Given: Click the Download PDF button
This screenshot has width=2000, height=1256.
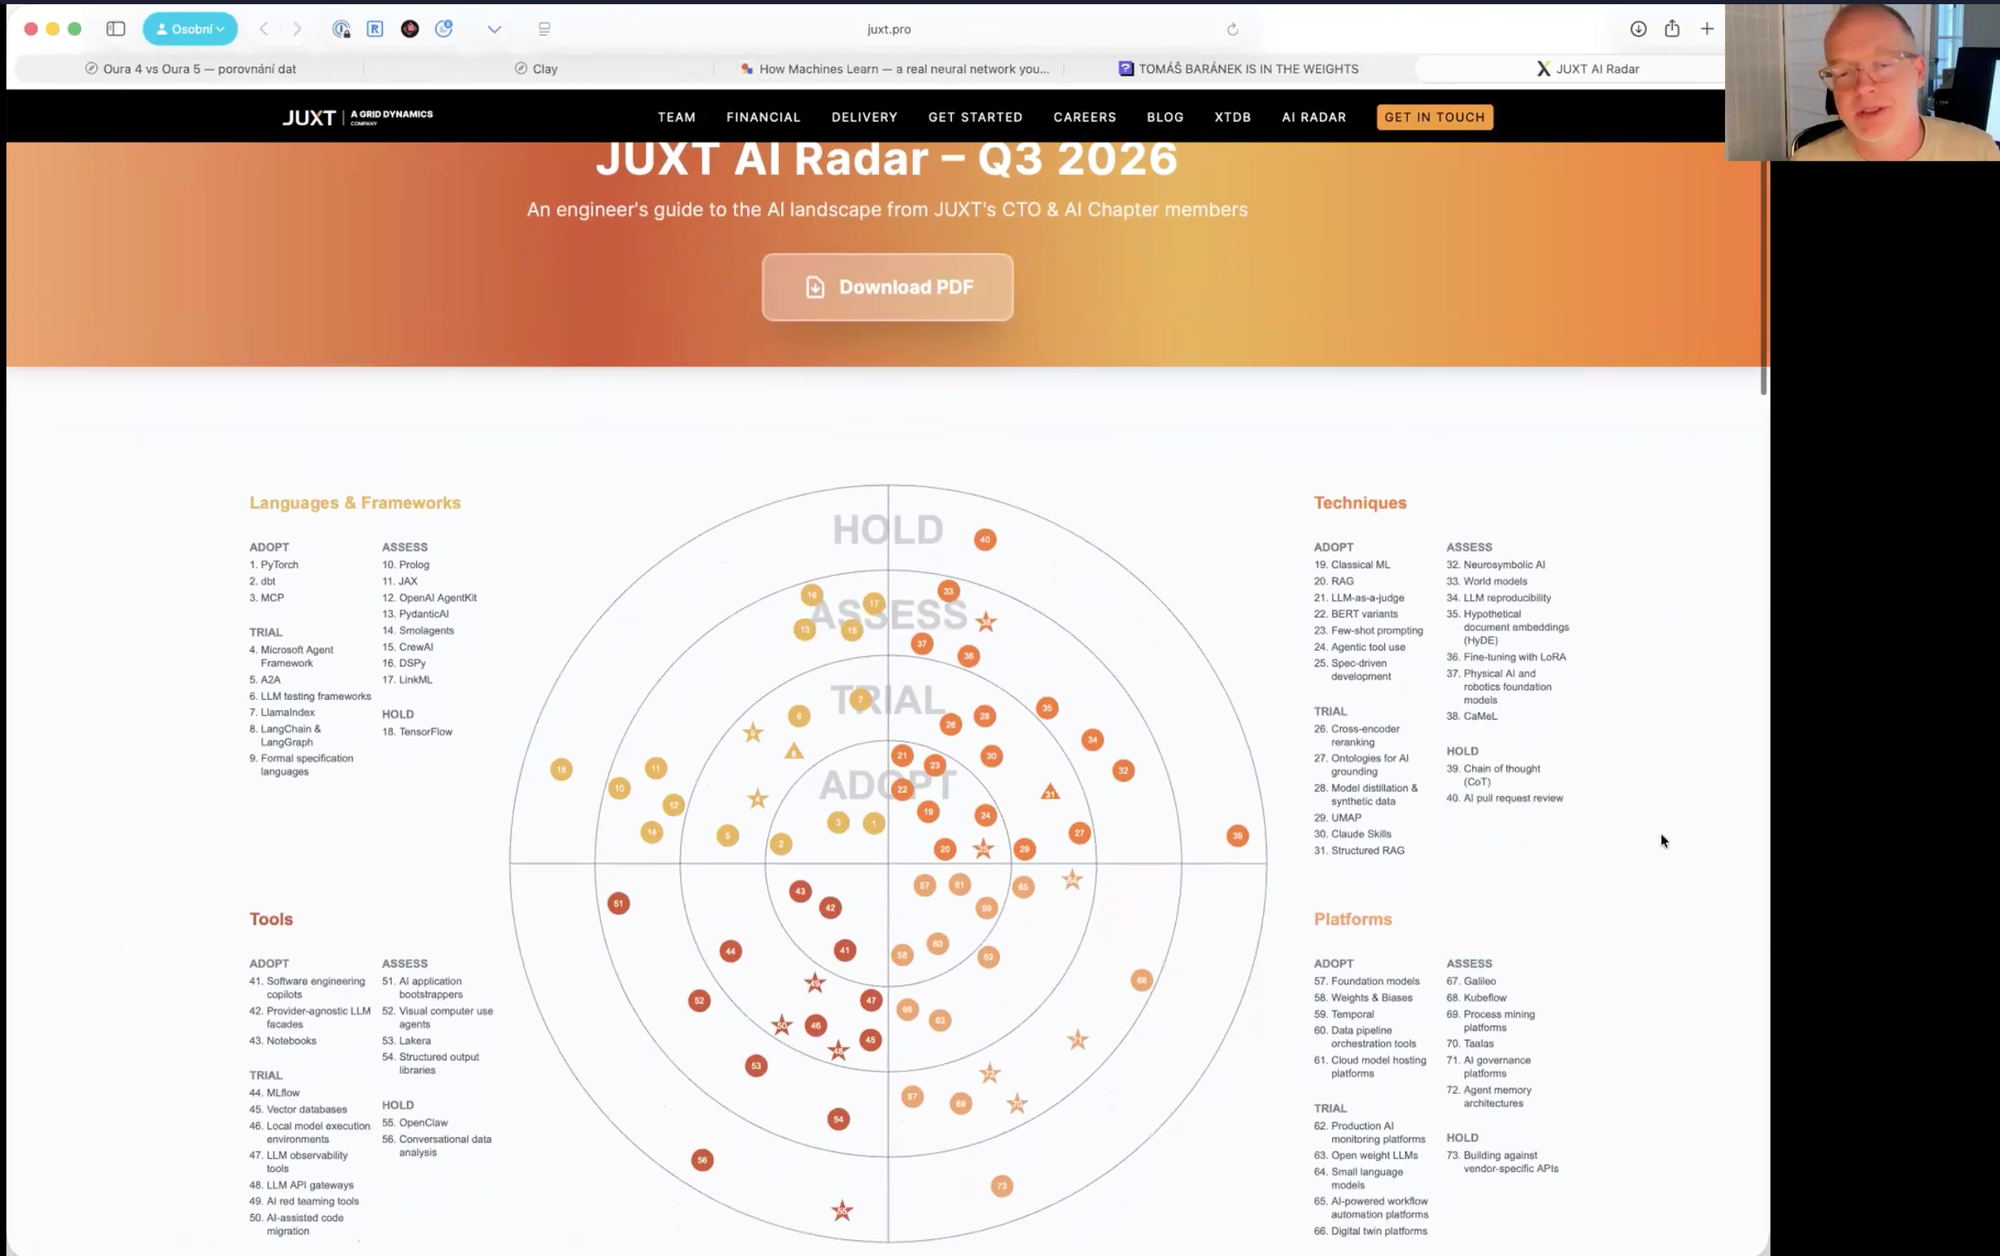Looking at the screenshot, I should [887, 287].
